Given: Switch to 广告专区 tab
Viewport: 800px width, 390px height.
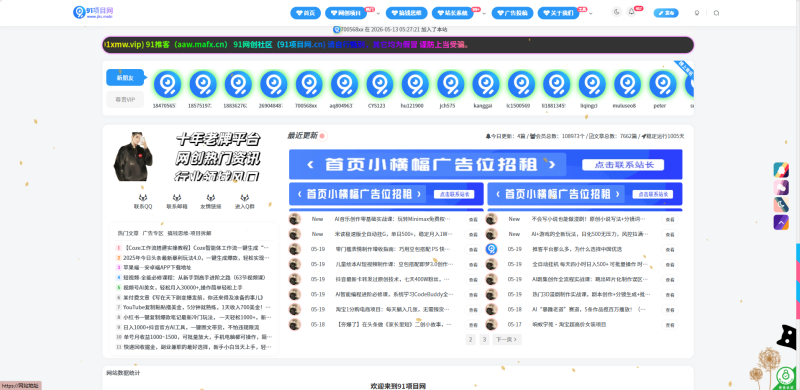Looking at the screenshot, I should 153,233.
